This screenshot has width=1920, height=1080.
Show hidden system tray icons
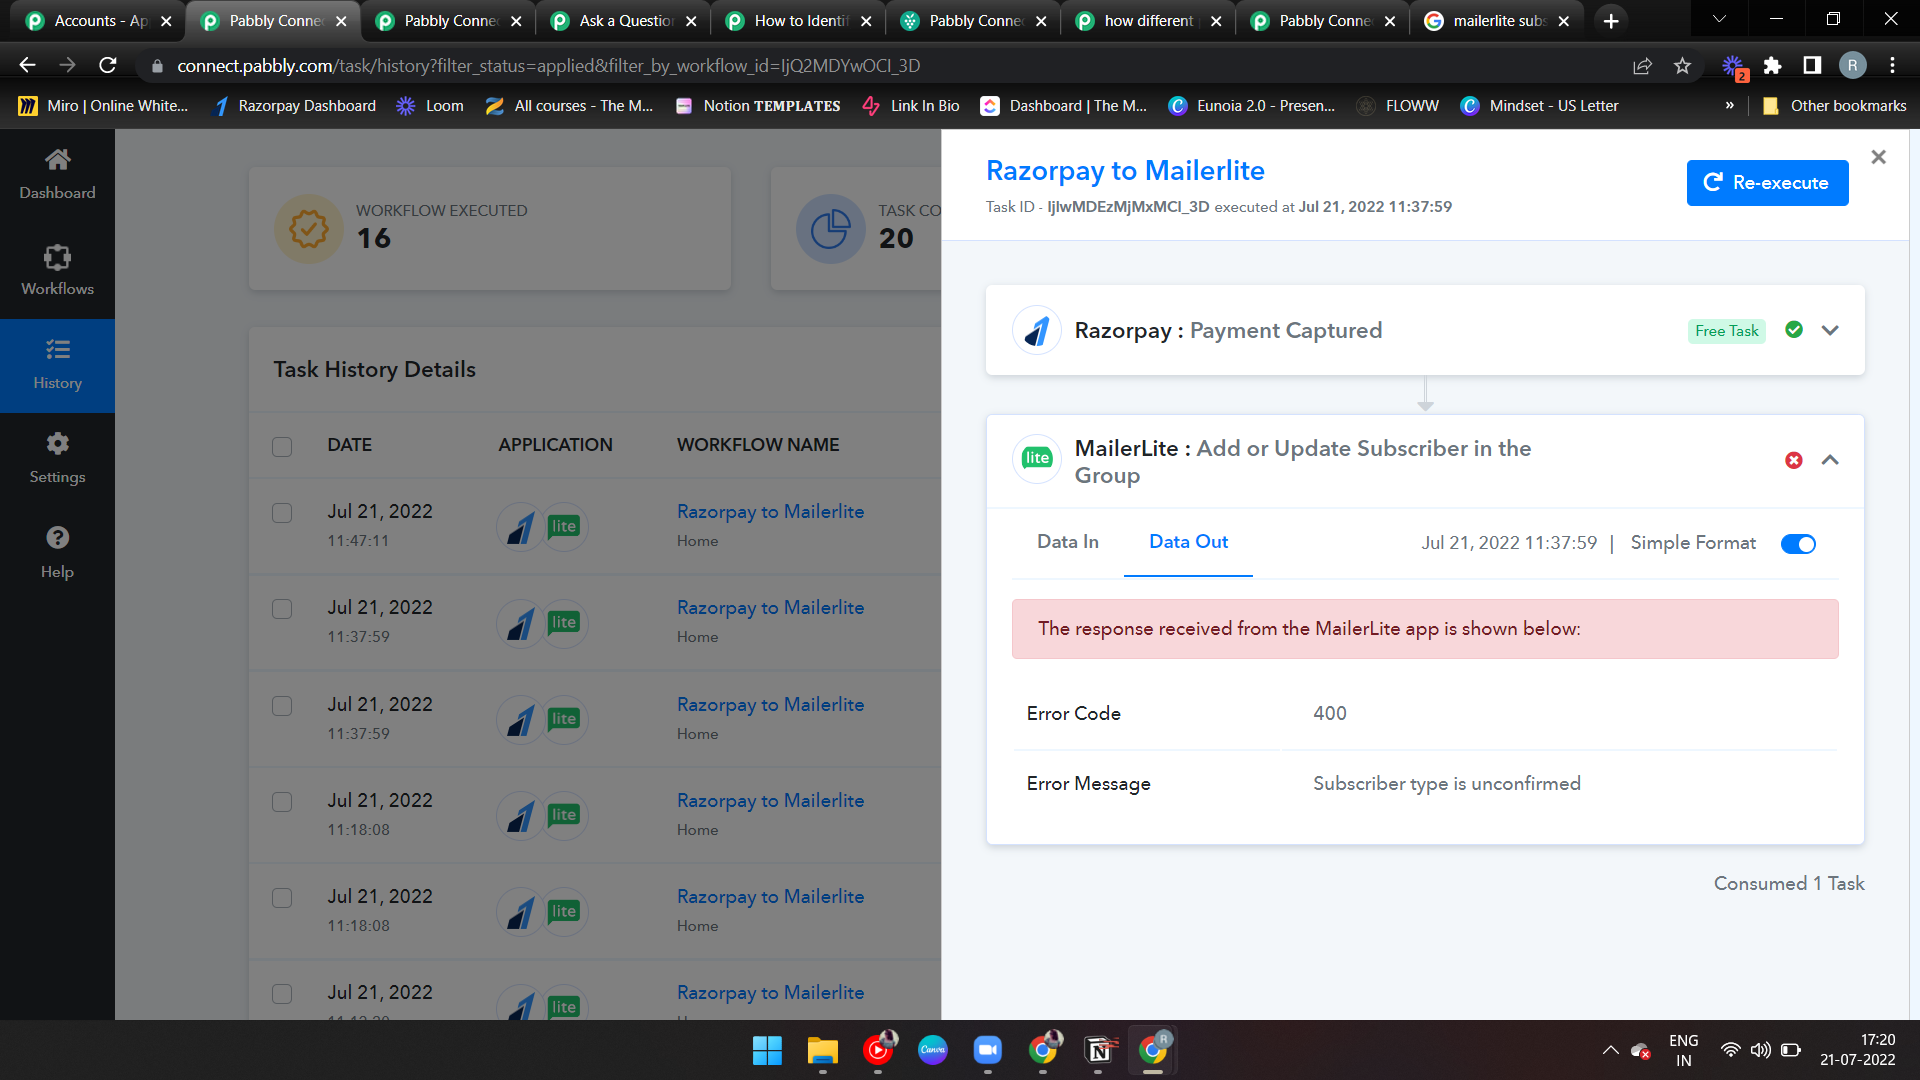coord(1610,1050)
